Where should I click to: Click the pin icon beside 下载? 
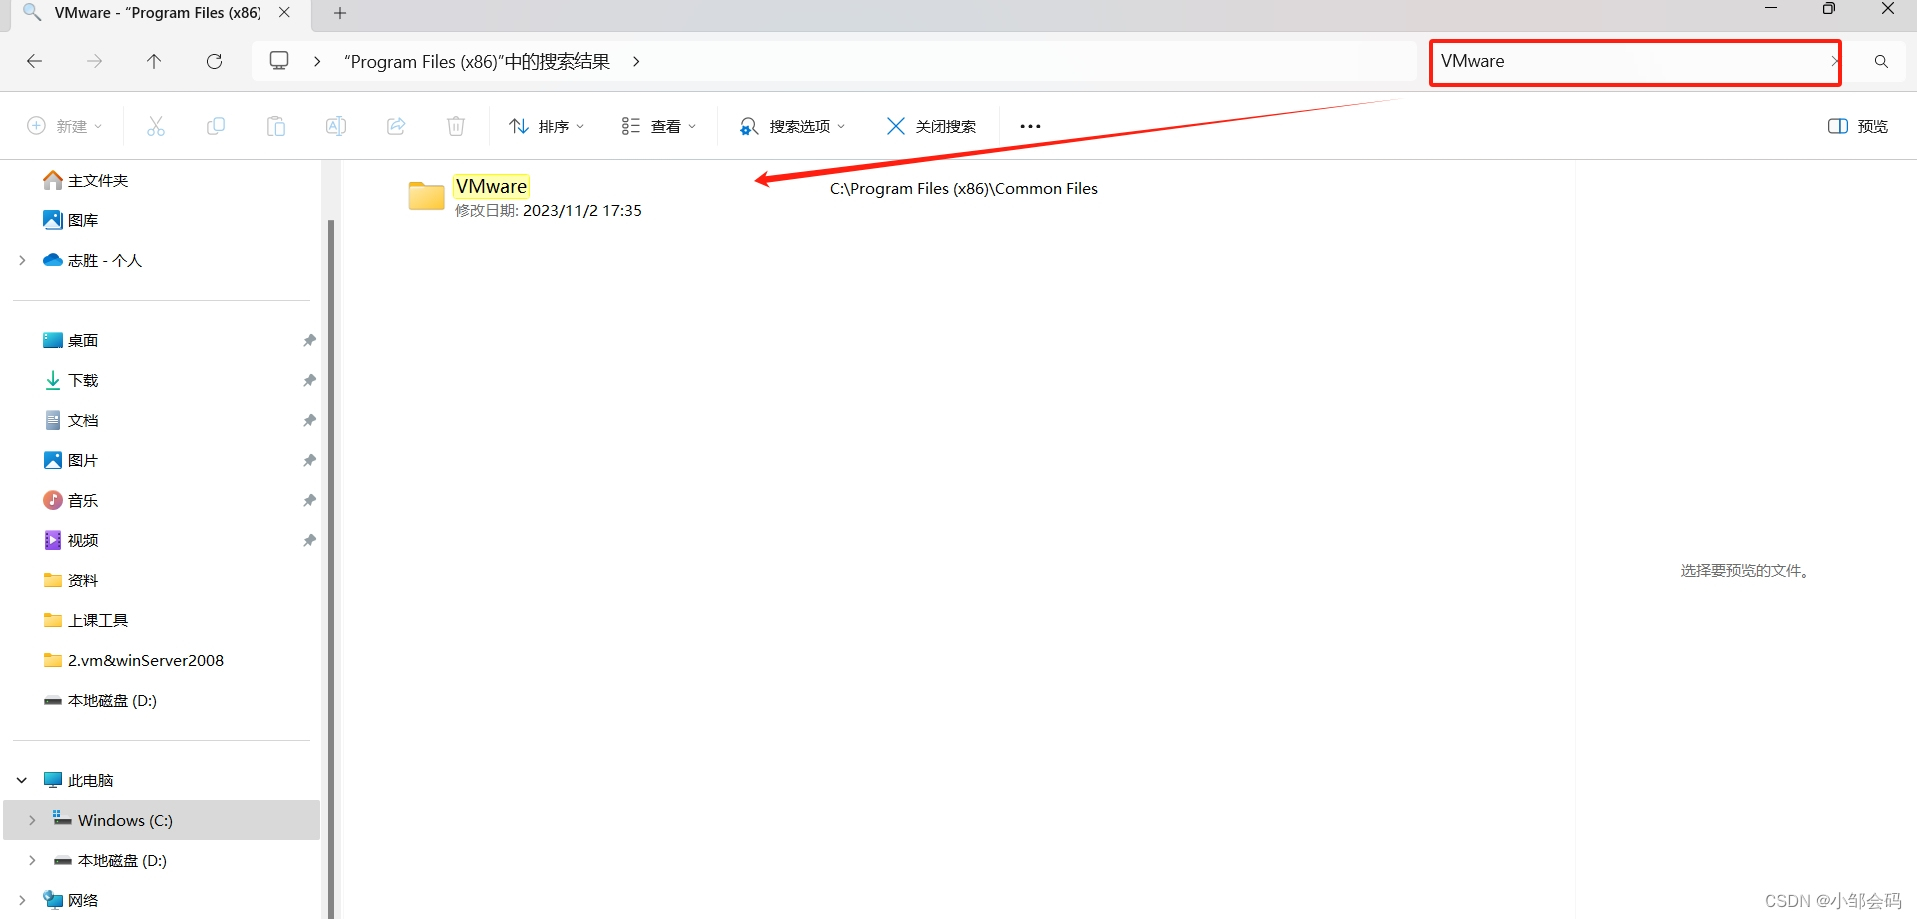309,380
